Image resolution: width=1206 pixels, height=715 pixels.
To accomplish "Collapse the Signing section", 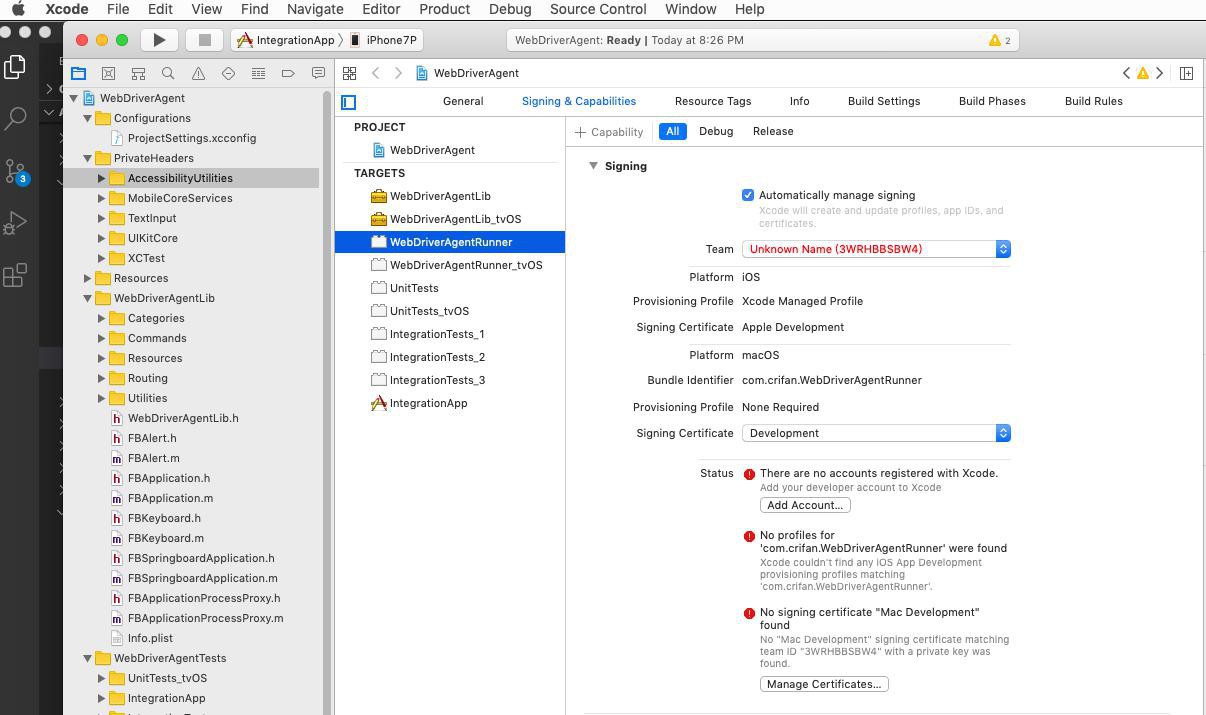I will (x=593, y=166).
